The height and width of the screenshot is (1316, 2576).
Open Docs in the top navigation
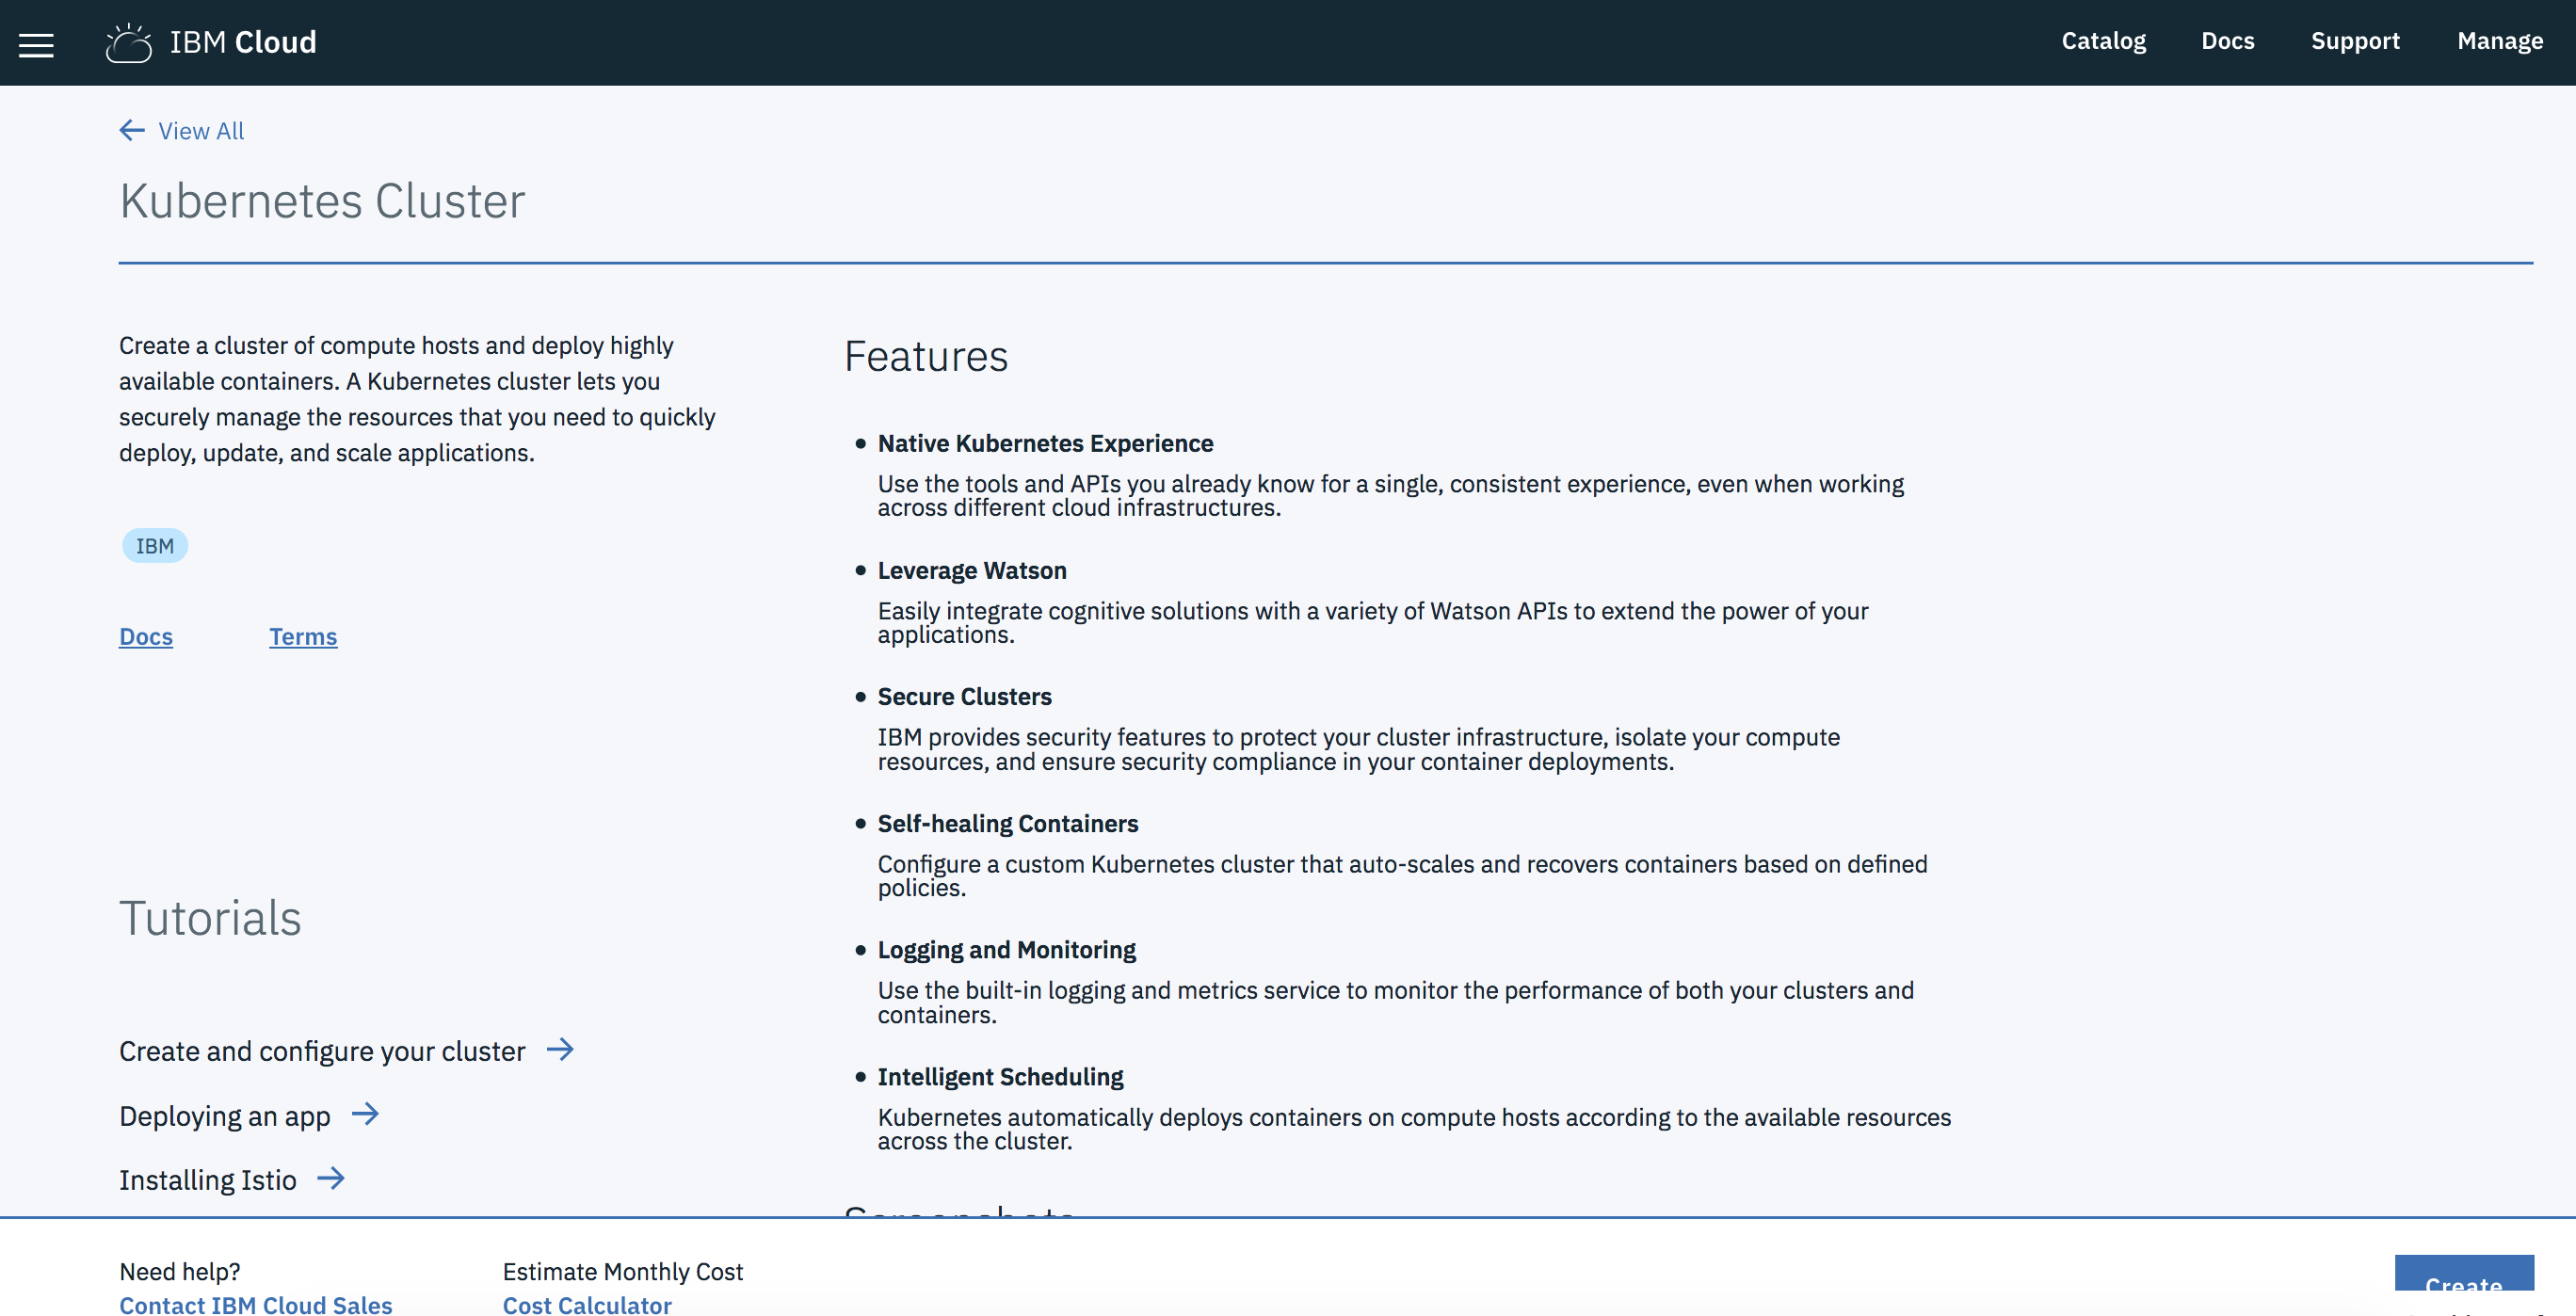tap(2227, 41)
